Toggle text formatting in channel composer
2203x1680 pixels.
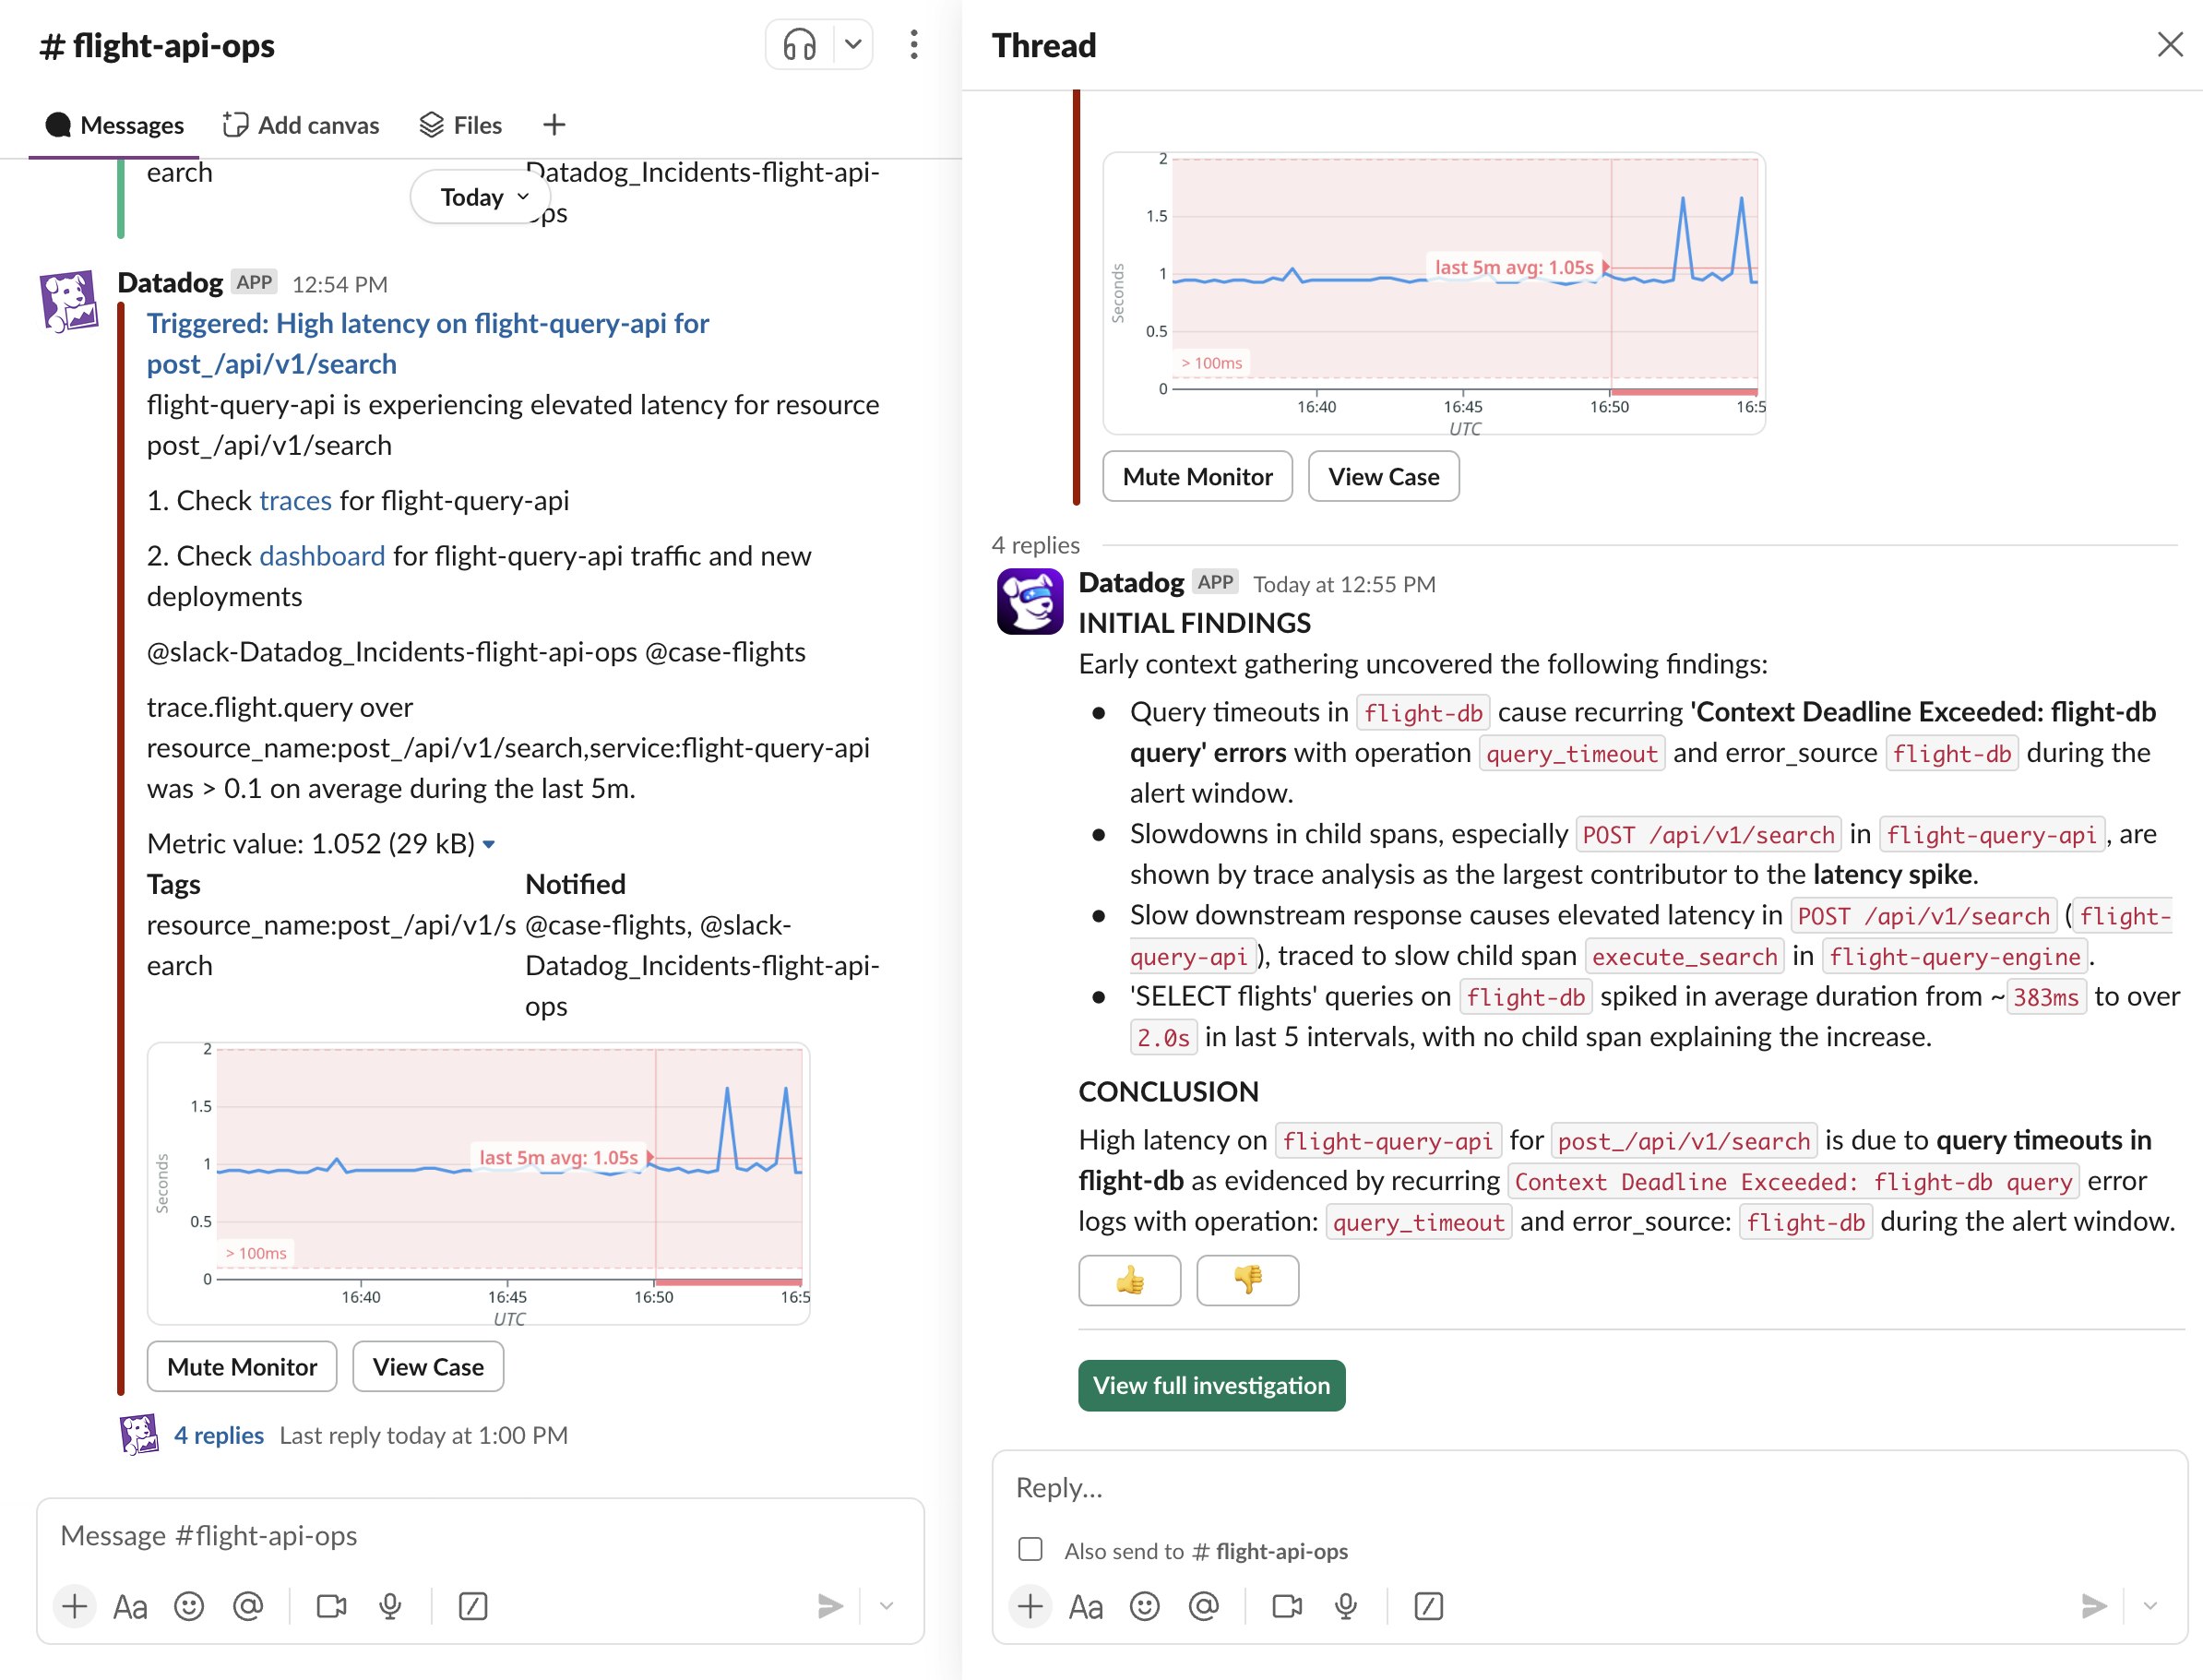click(x=130, y=1606)
